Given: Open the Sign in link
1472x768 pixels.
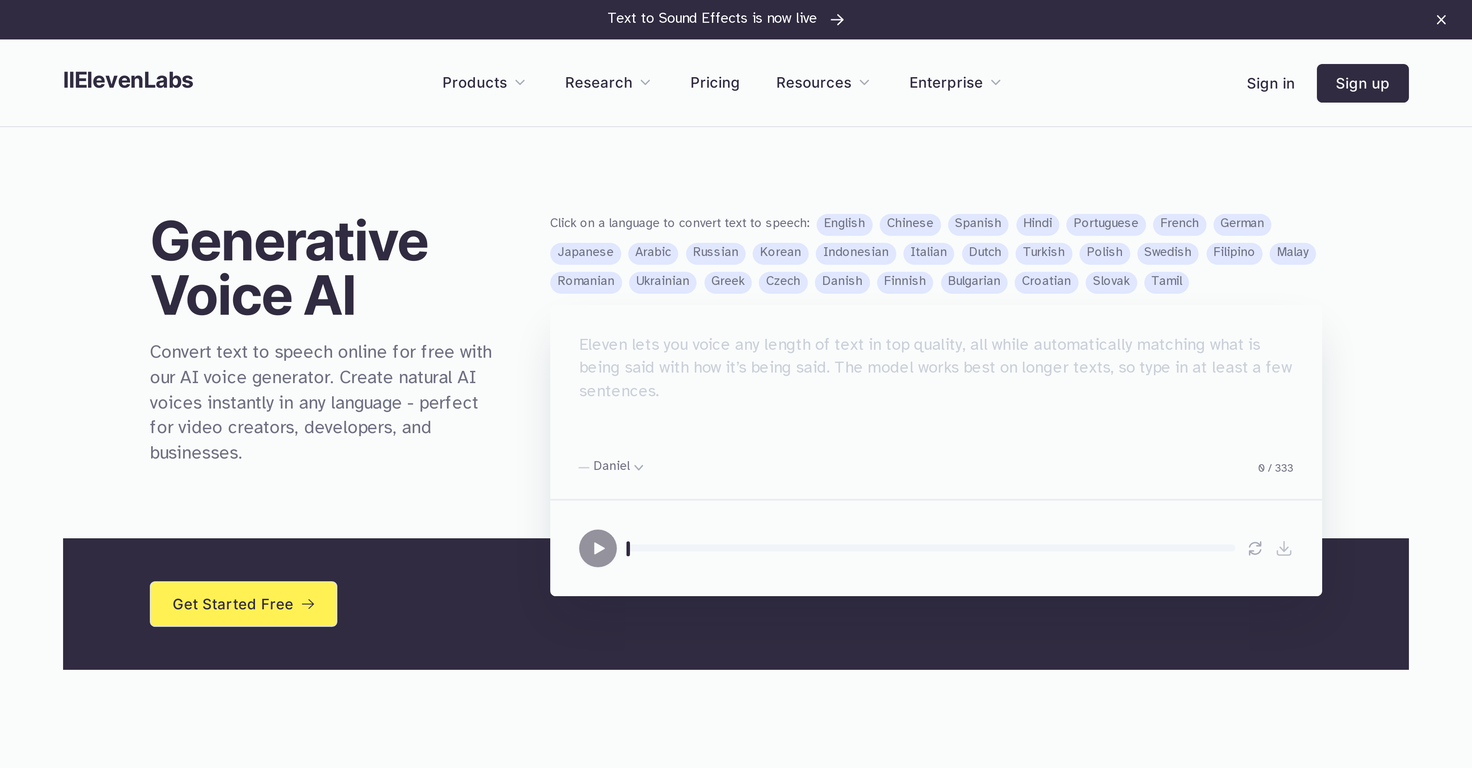Looking at the screenshot, I should (1270, 84).
